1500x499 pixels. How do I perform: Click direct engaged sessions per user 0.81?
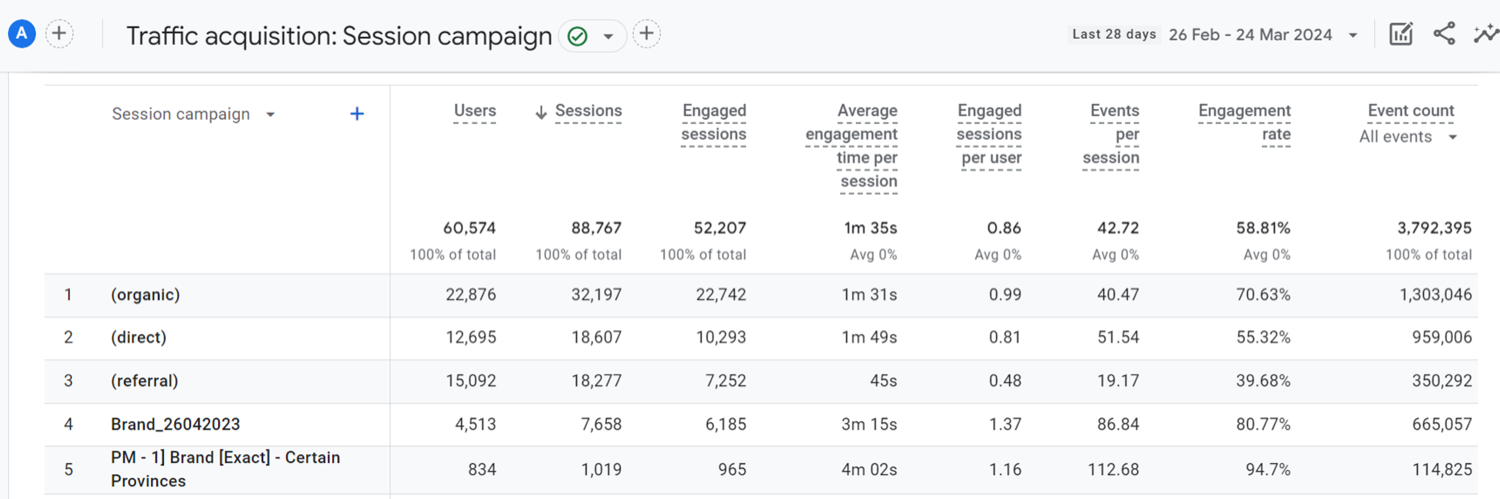point(1005,338)
